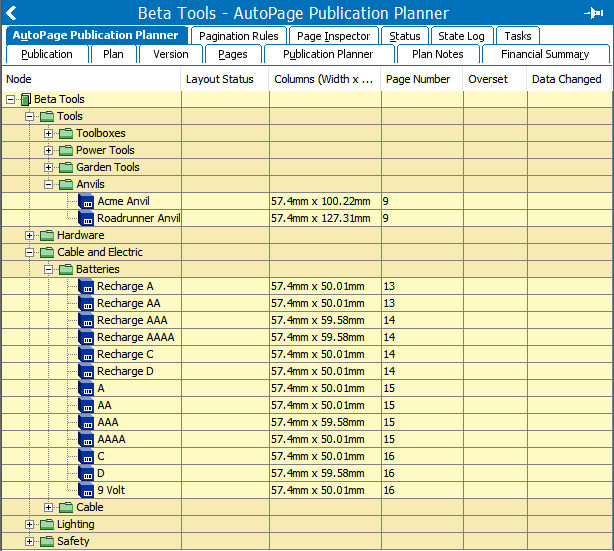Select the Recharge D tree row

[125, 371]
